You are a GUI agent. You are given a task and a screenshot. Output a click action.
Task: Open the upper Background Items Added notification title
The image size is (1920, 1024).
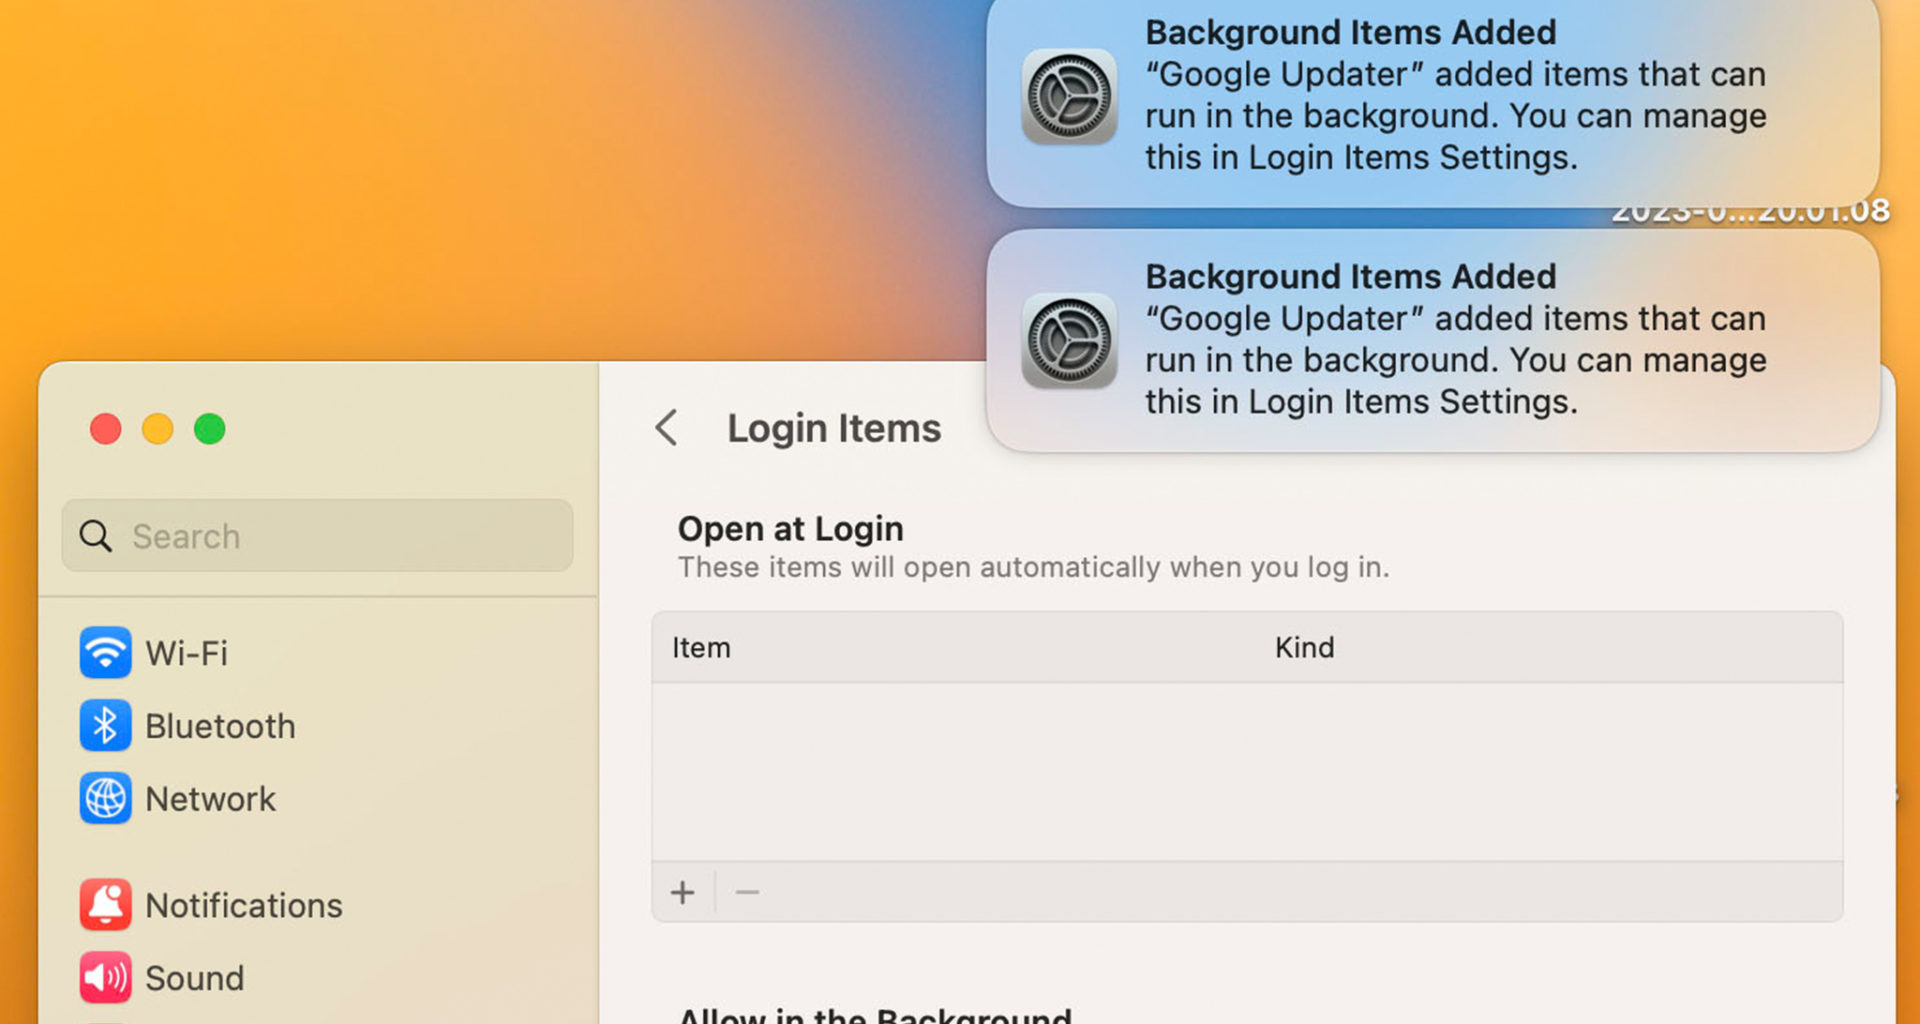tap(1350, 33)
